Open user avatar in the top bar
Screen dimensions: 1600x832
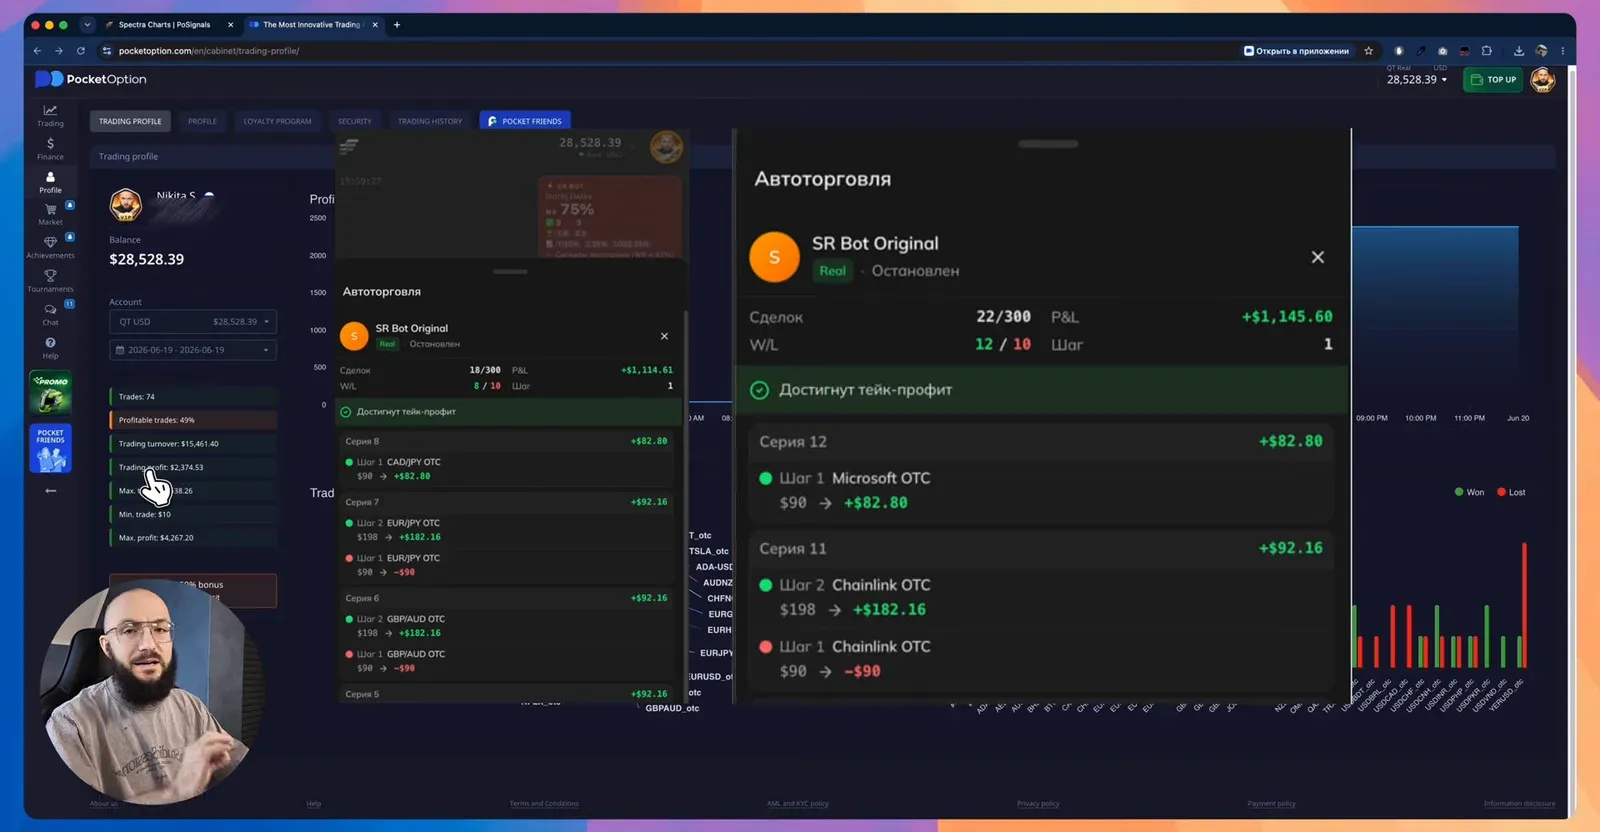tap(1543, 80)
